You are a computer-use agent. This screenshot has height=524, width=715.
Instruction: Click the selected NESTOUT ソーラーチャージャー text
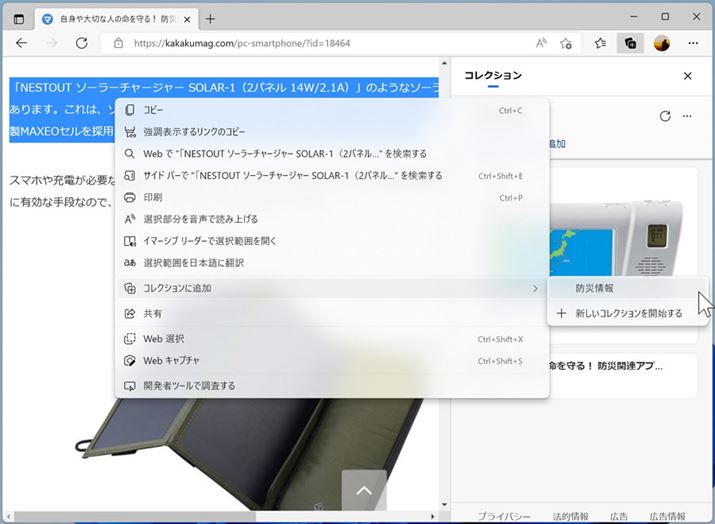[x=223, y=87]
